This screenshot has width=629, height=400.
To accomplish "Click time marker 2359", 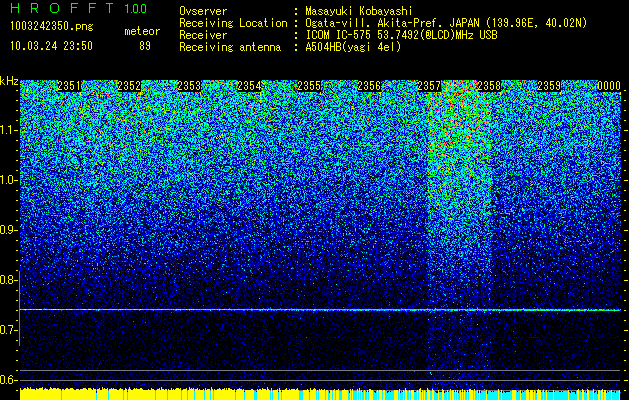I will click(549, 86).
